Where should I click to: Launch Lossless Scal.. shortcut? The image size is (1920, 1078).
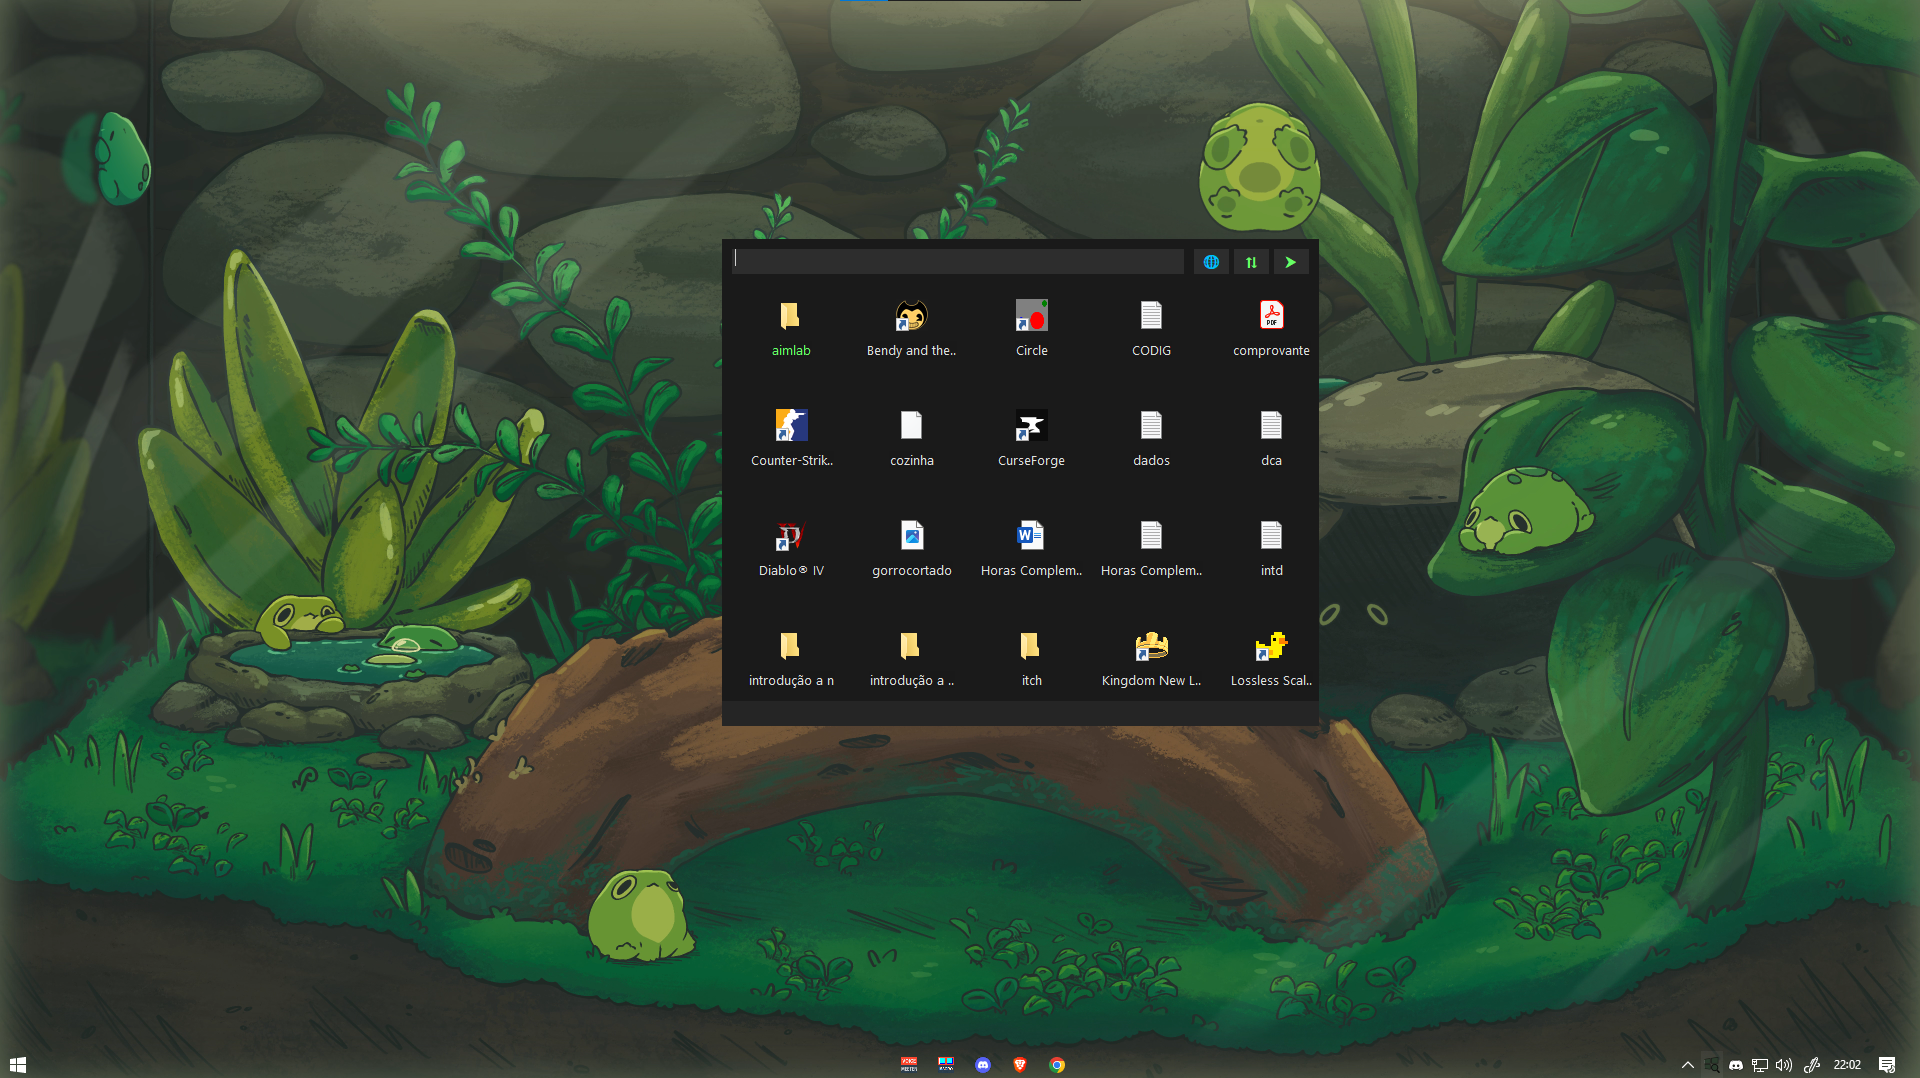1271,658
